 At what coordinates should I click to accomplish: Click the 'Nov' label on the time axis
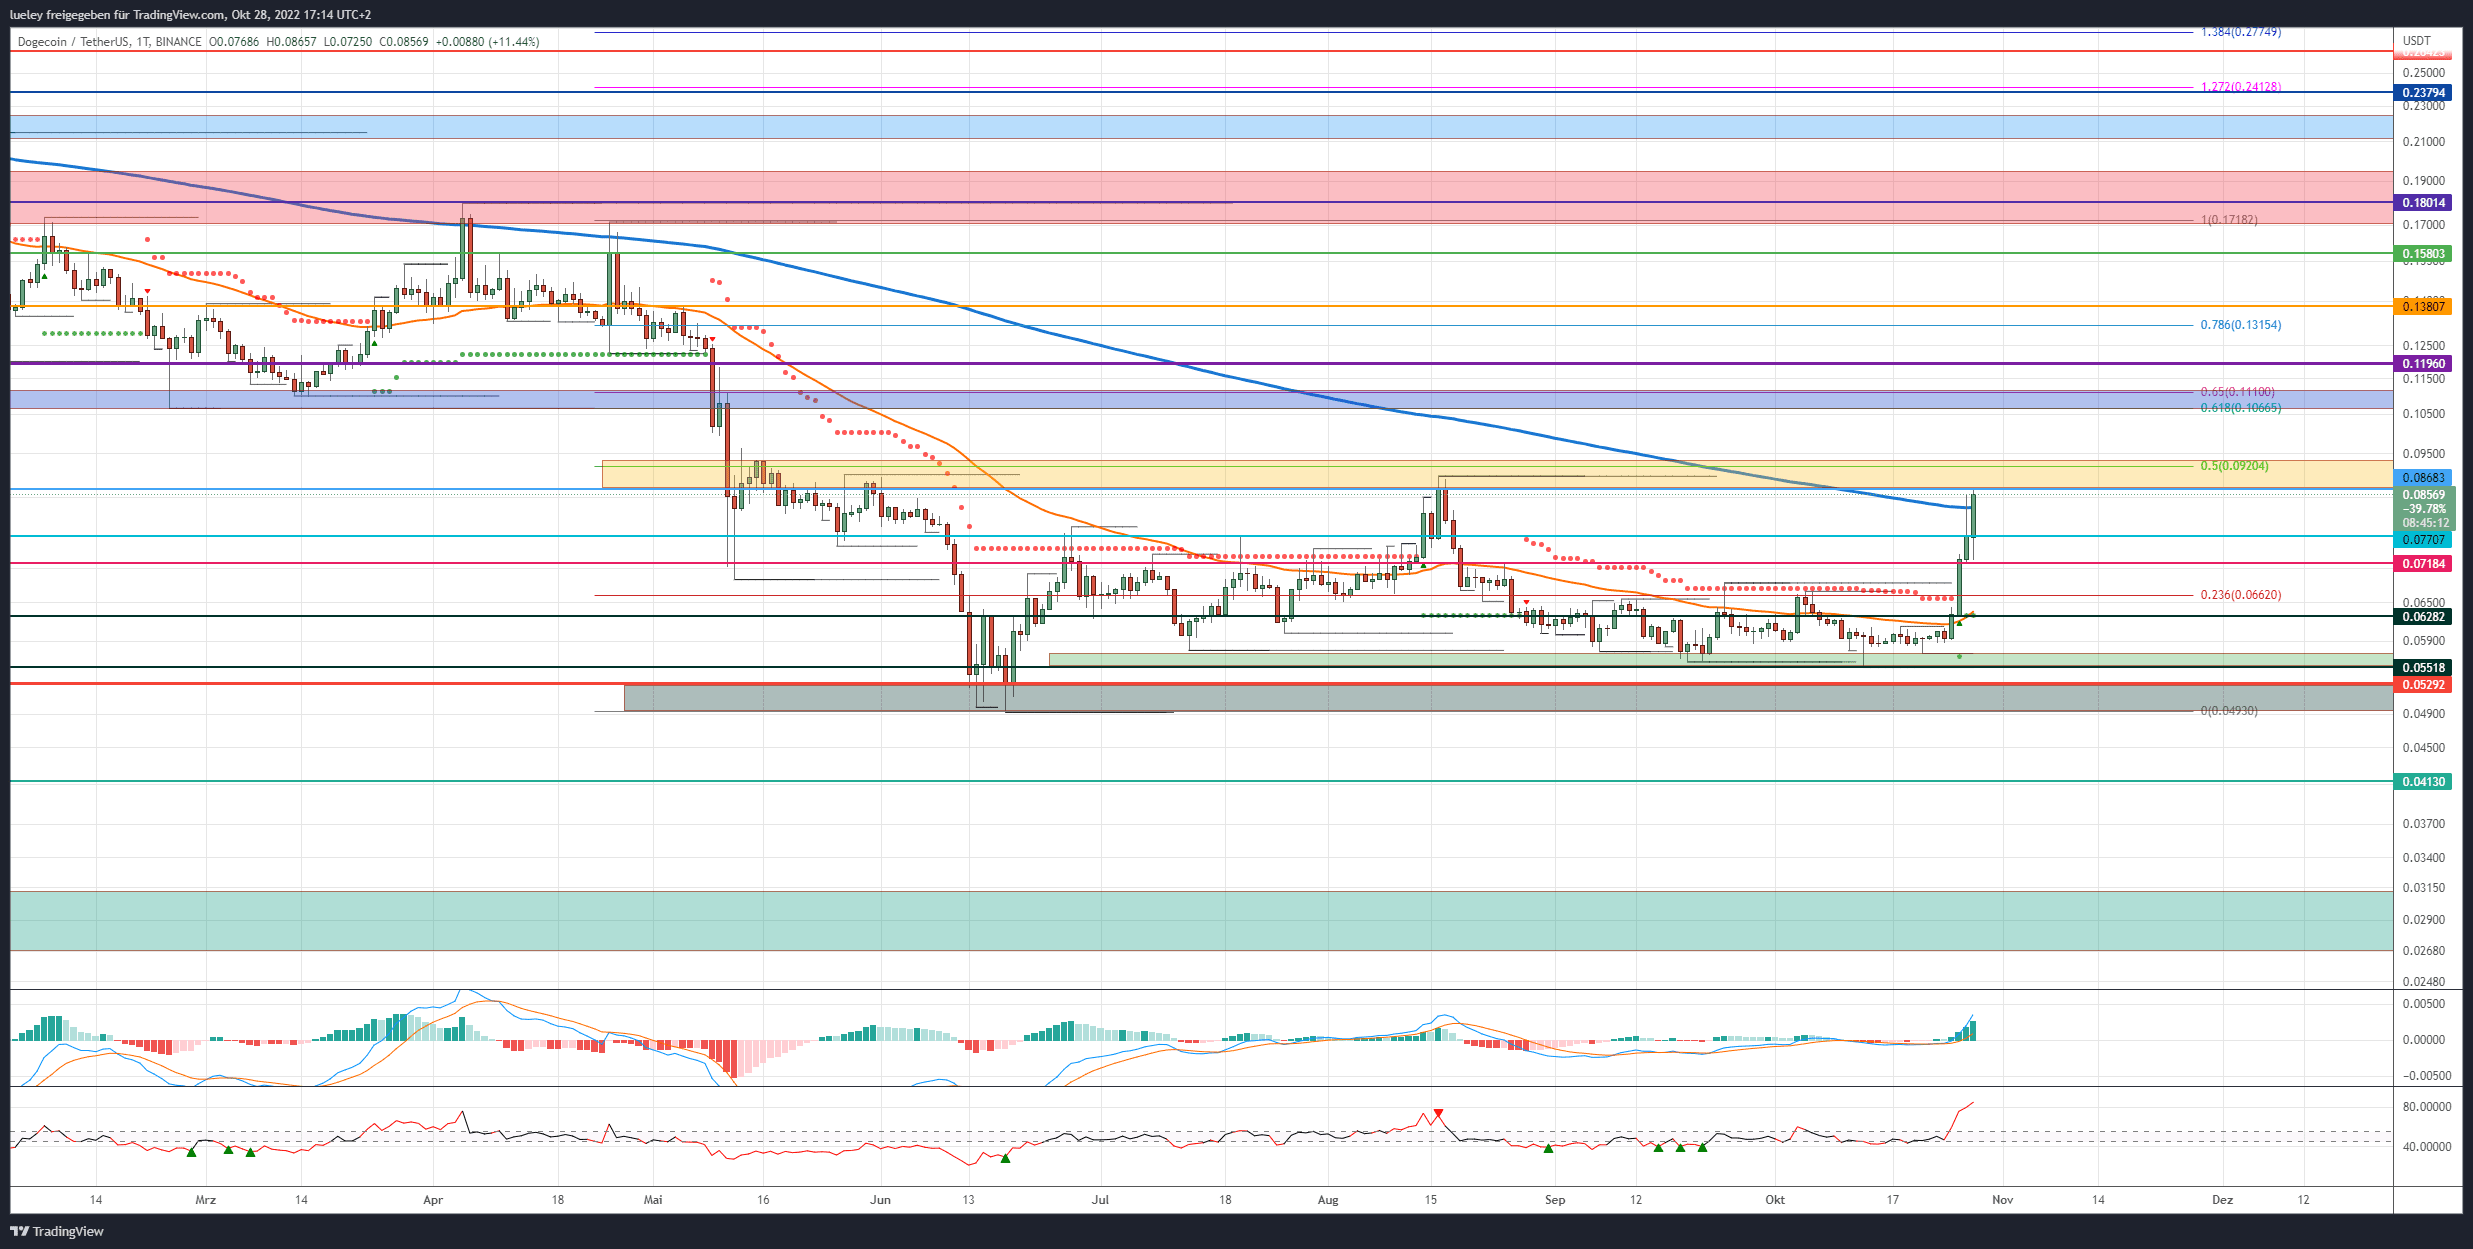tap(2002, 1200)
